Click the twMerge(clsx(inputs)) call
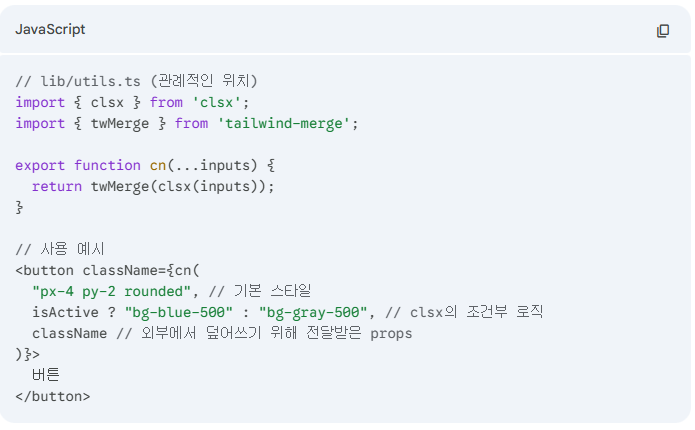The width and height of the screenshot is (695, 430). 180,186
